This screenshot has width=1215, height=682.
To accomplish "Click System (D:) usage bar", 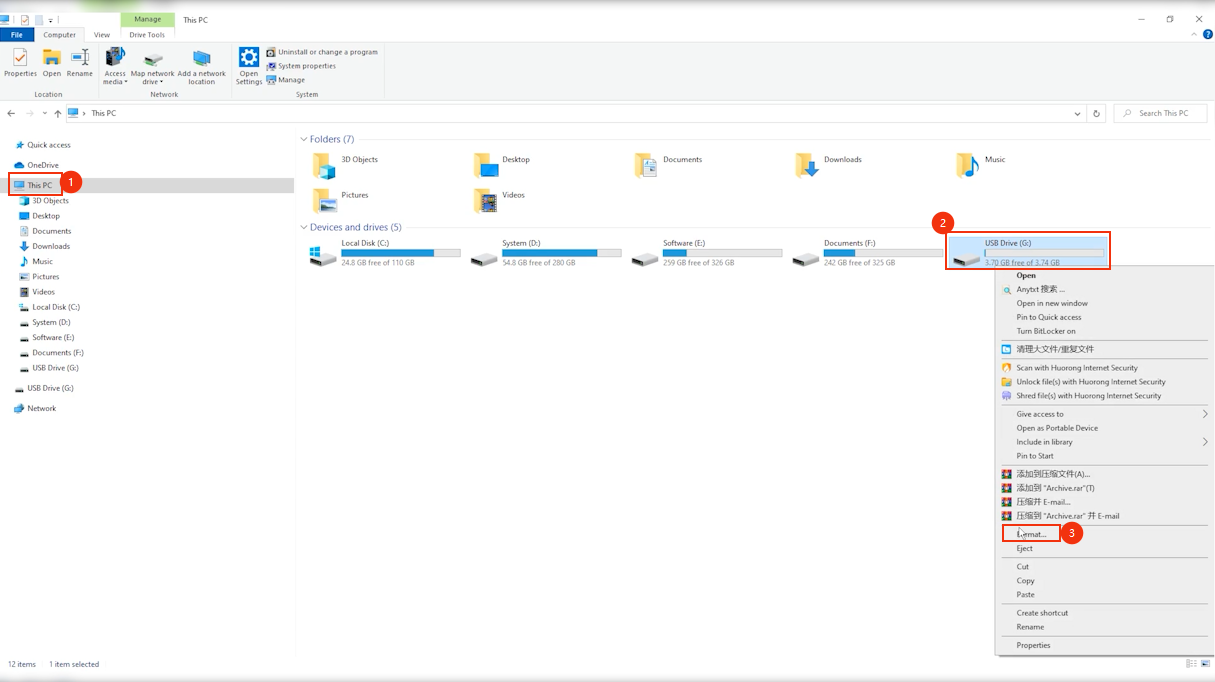I will 562,253.
